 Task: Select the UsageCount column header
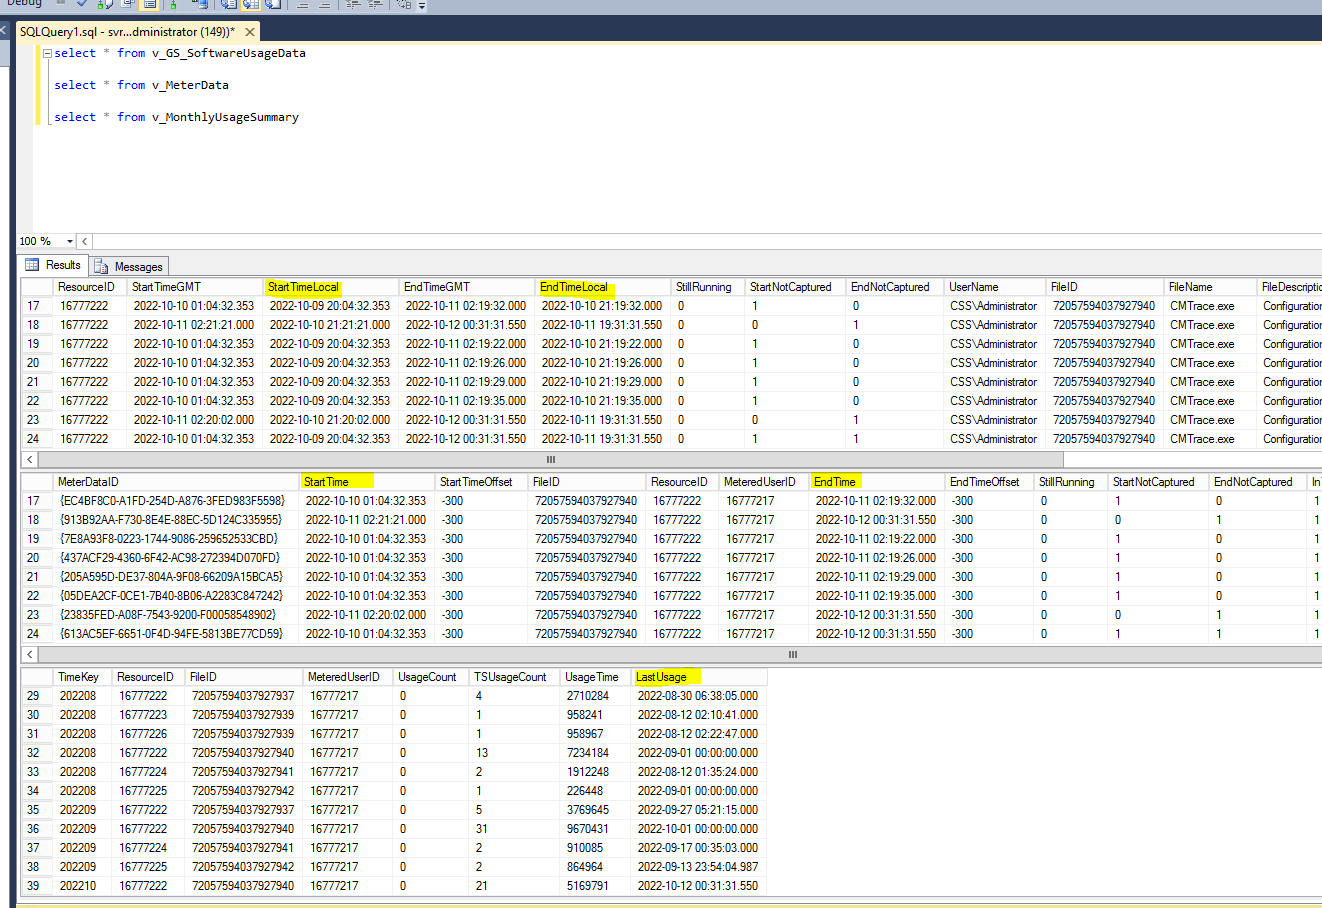pyautogui.click(x=431, y=677)
